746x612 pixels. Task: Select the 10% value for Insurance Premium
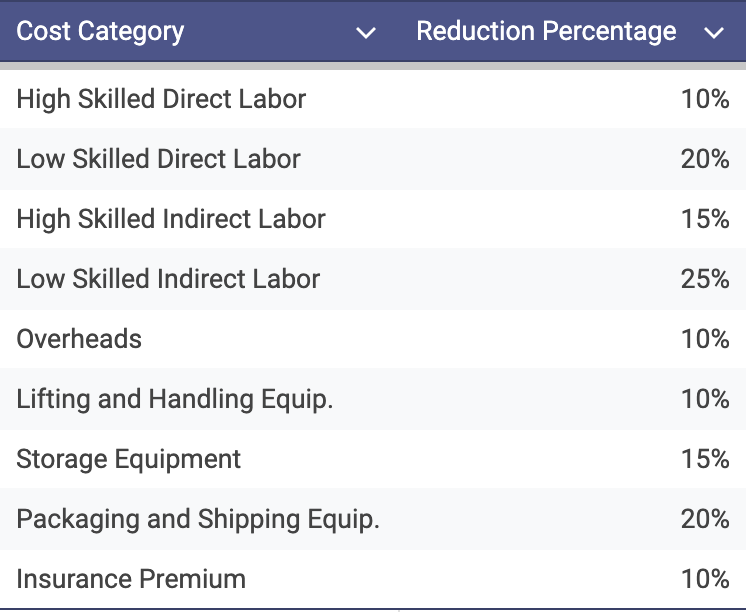tap(705, 579)
